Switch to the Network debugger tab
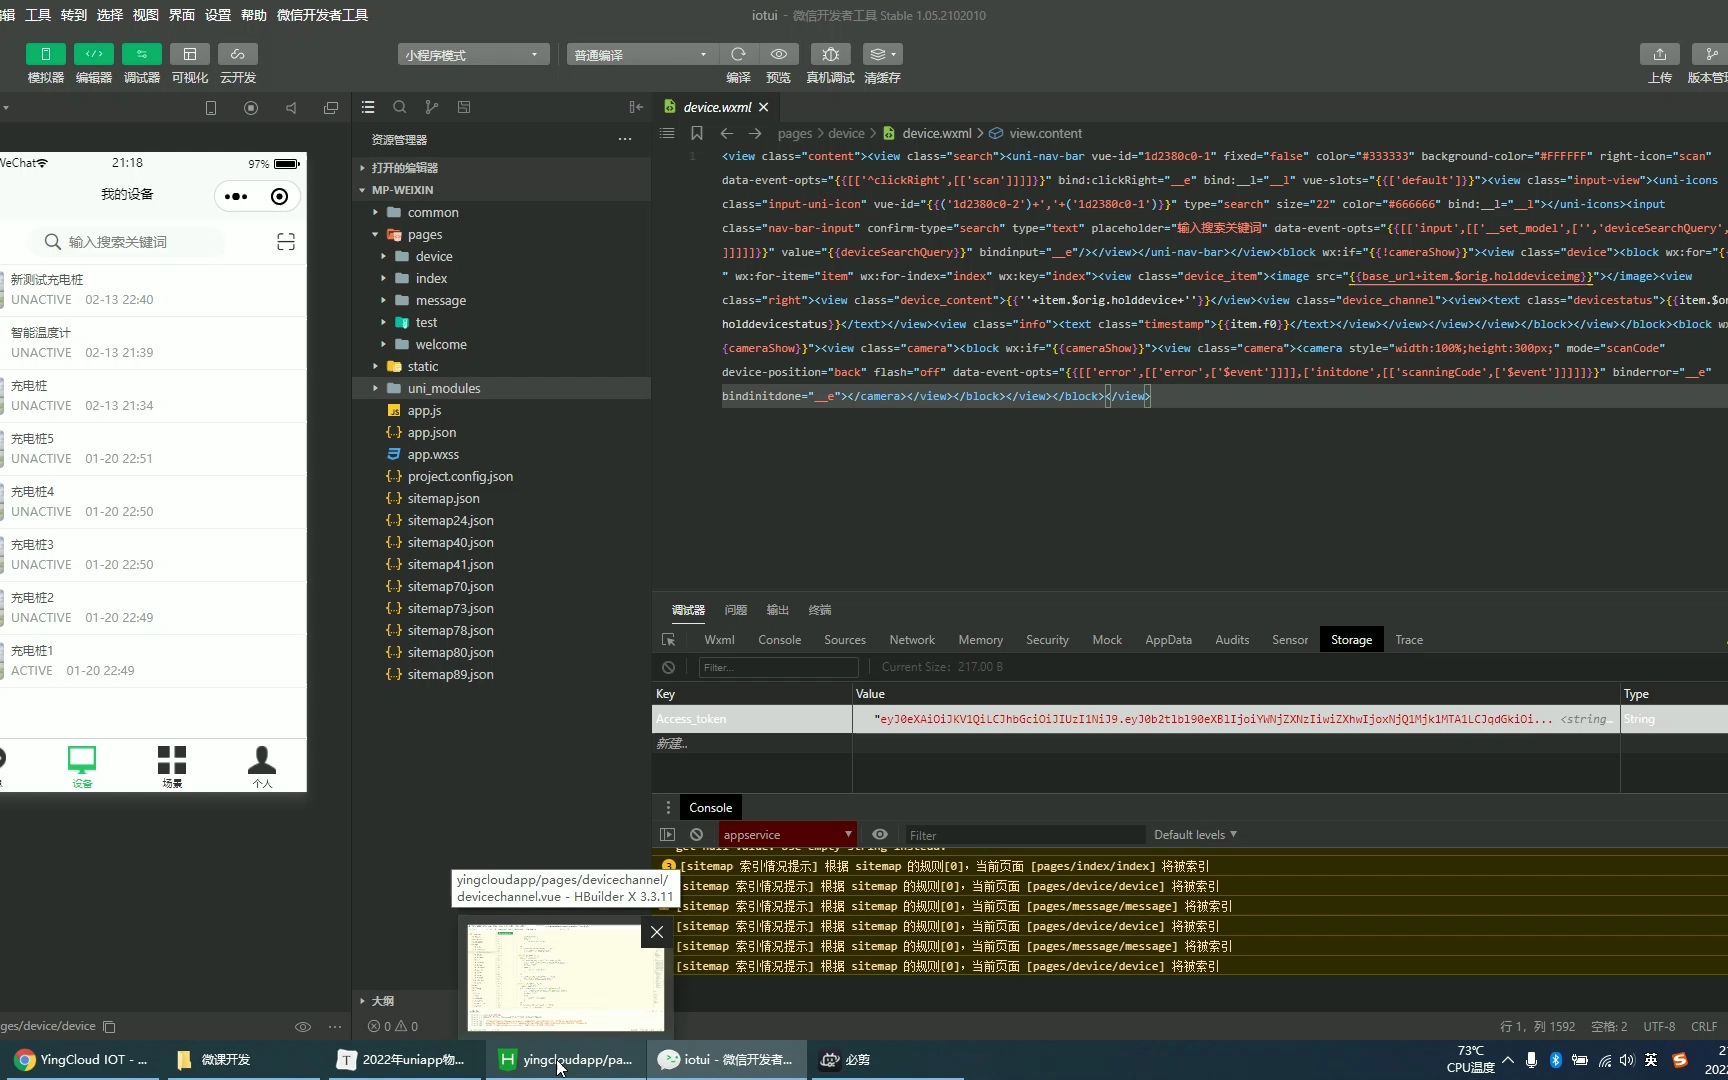The image size is (1728, 1080). click(912, 640)
